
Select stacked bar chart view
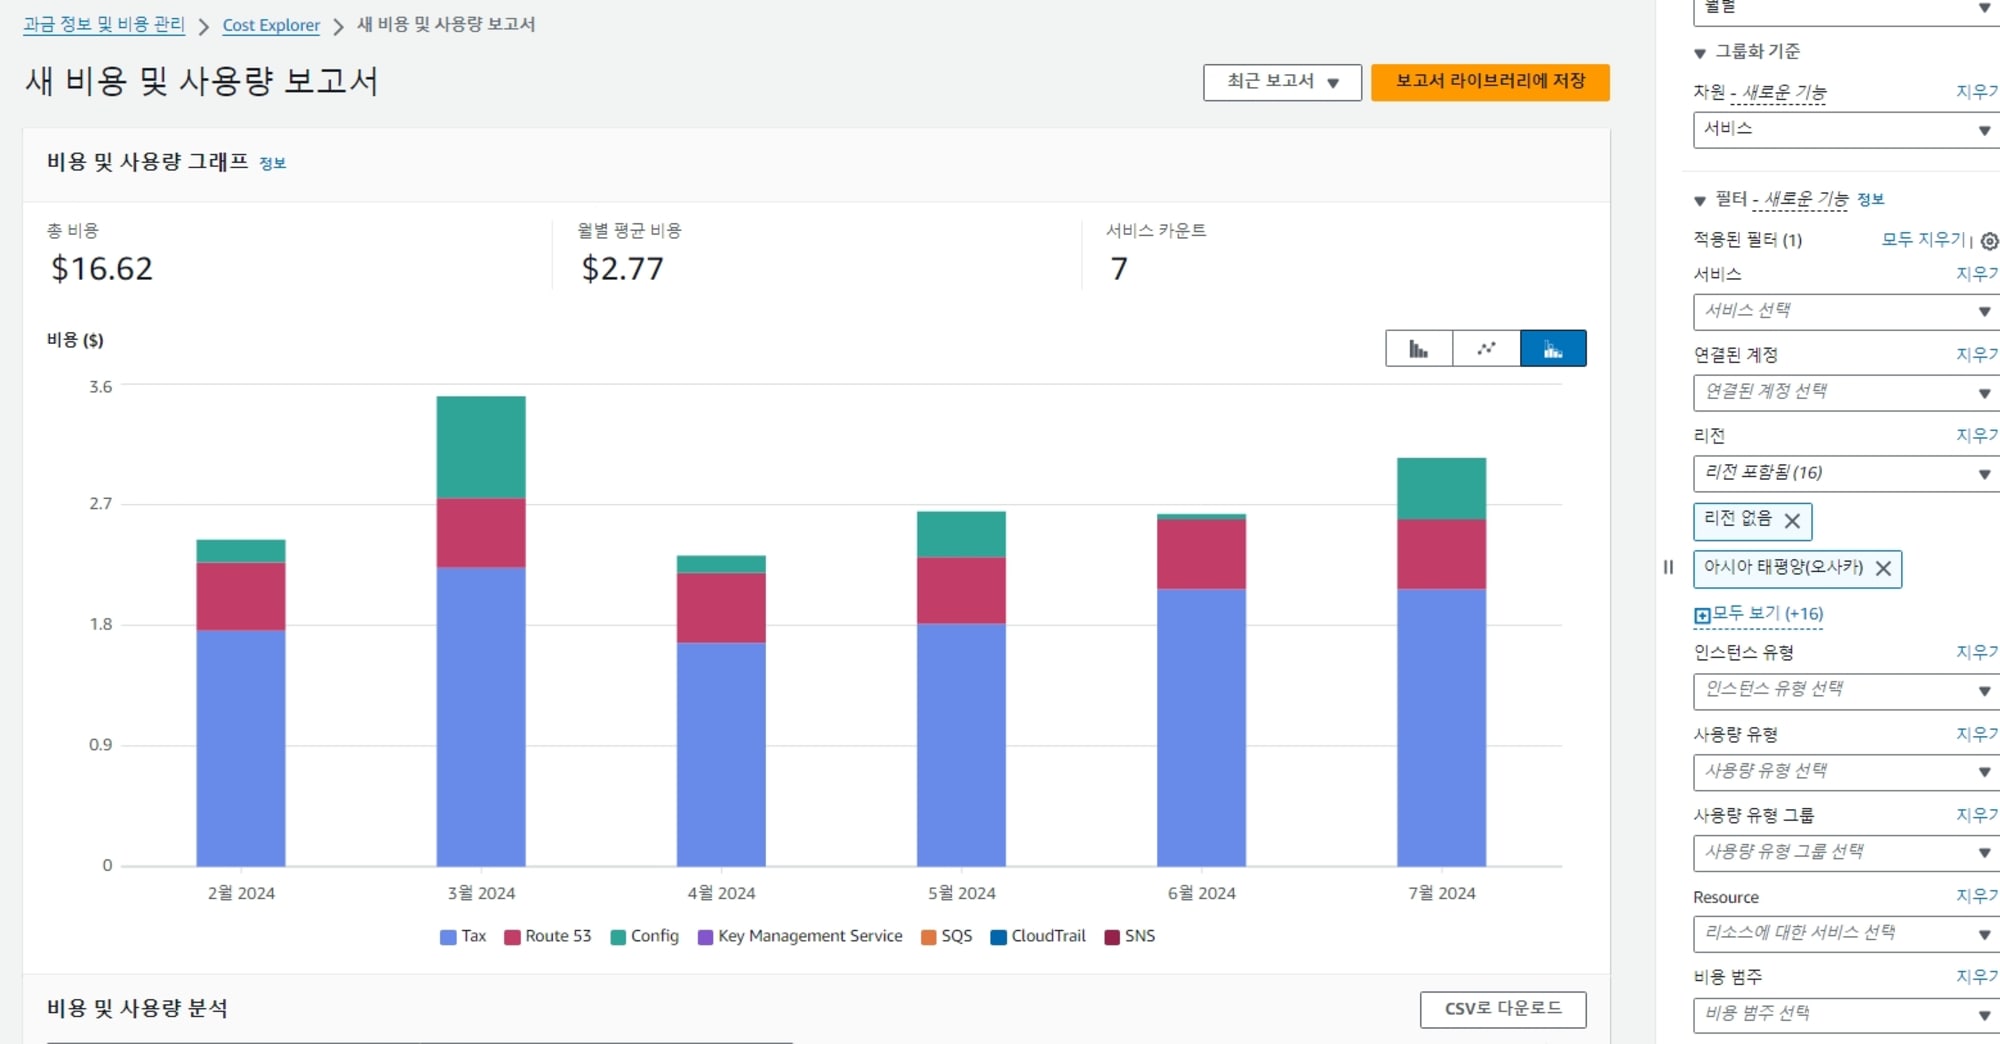pos(1553,349)
